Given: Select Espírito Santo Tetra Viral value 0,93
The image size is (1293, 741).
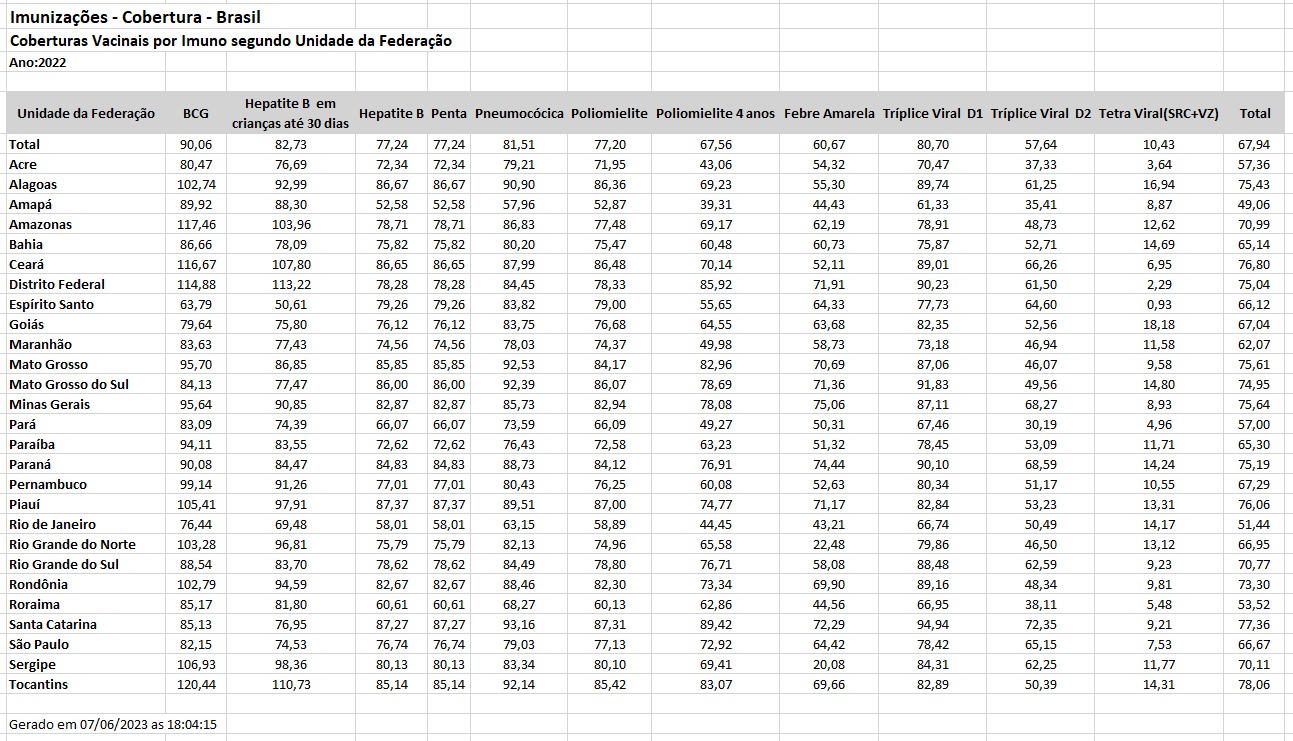Looking at the screenshot, I should [x=1159, y=304].
